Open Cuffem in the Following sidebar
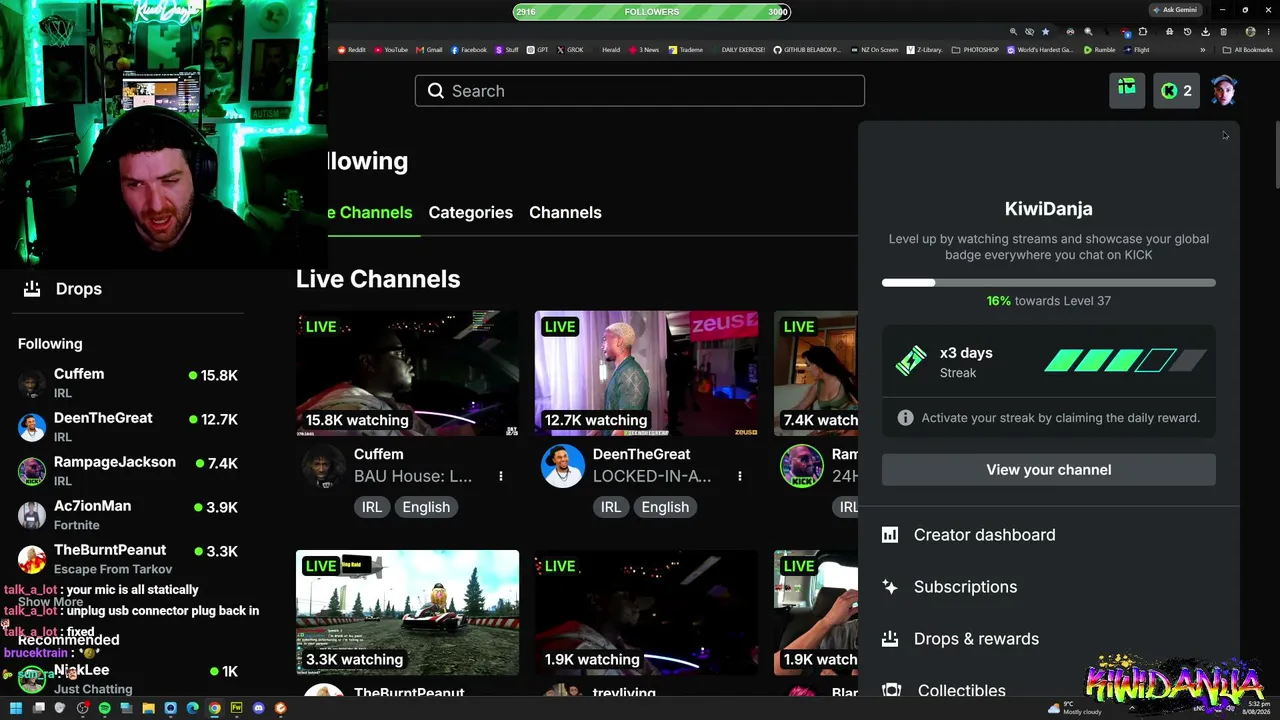This screenshot has width=1280, height=720. click(130, 383)
